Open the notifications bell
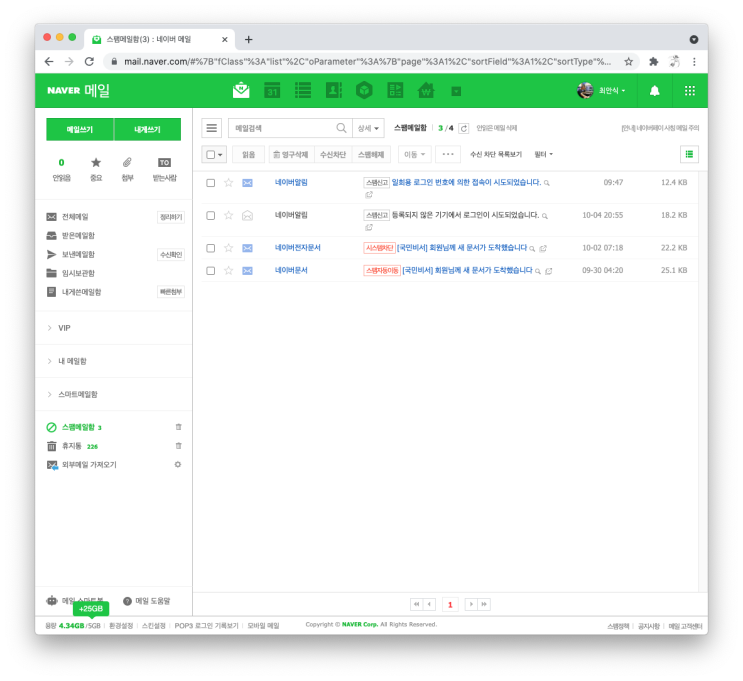 click(x=654, y=91)
